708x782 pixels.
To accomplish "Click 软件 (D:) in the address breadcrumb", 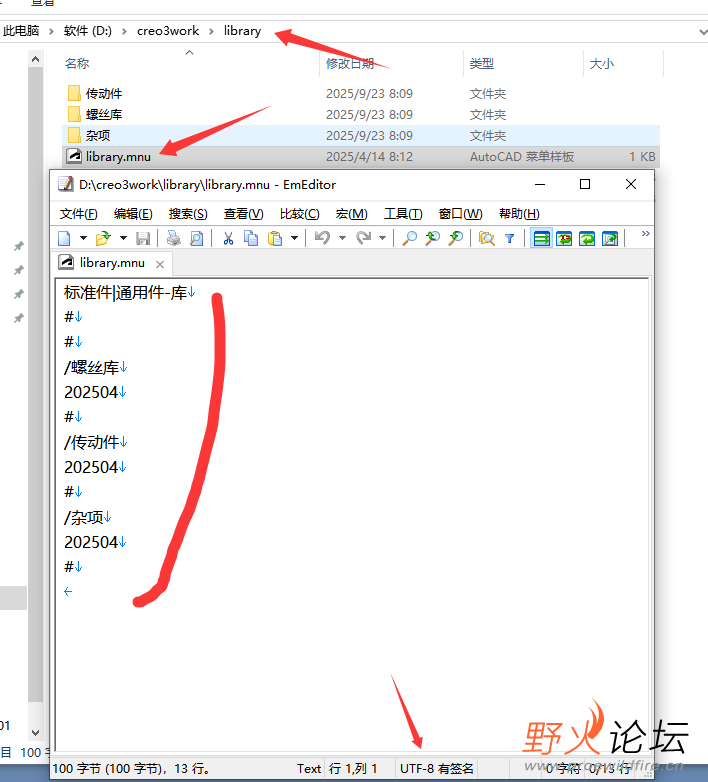I will point(88,31).
